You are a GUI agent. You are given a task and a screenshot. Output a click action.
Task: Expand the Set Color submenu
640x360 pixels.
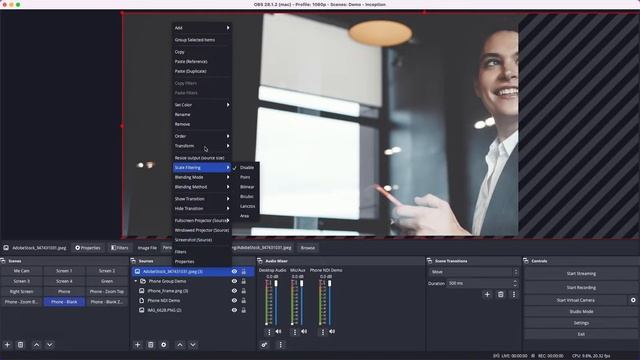(202, 105)
